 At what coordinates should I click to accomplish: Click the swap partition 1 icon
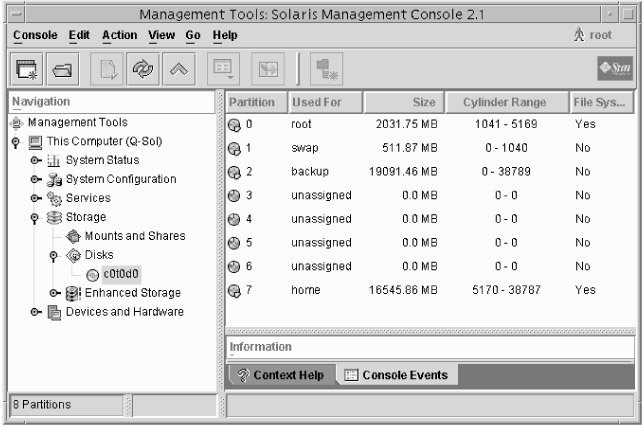[x=235, y=148]
